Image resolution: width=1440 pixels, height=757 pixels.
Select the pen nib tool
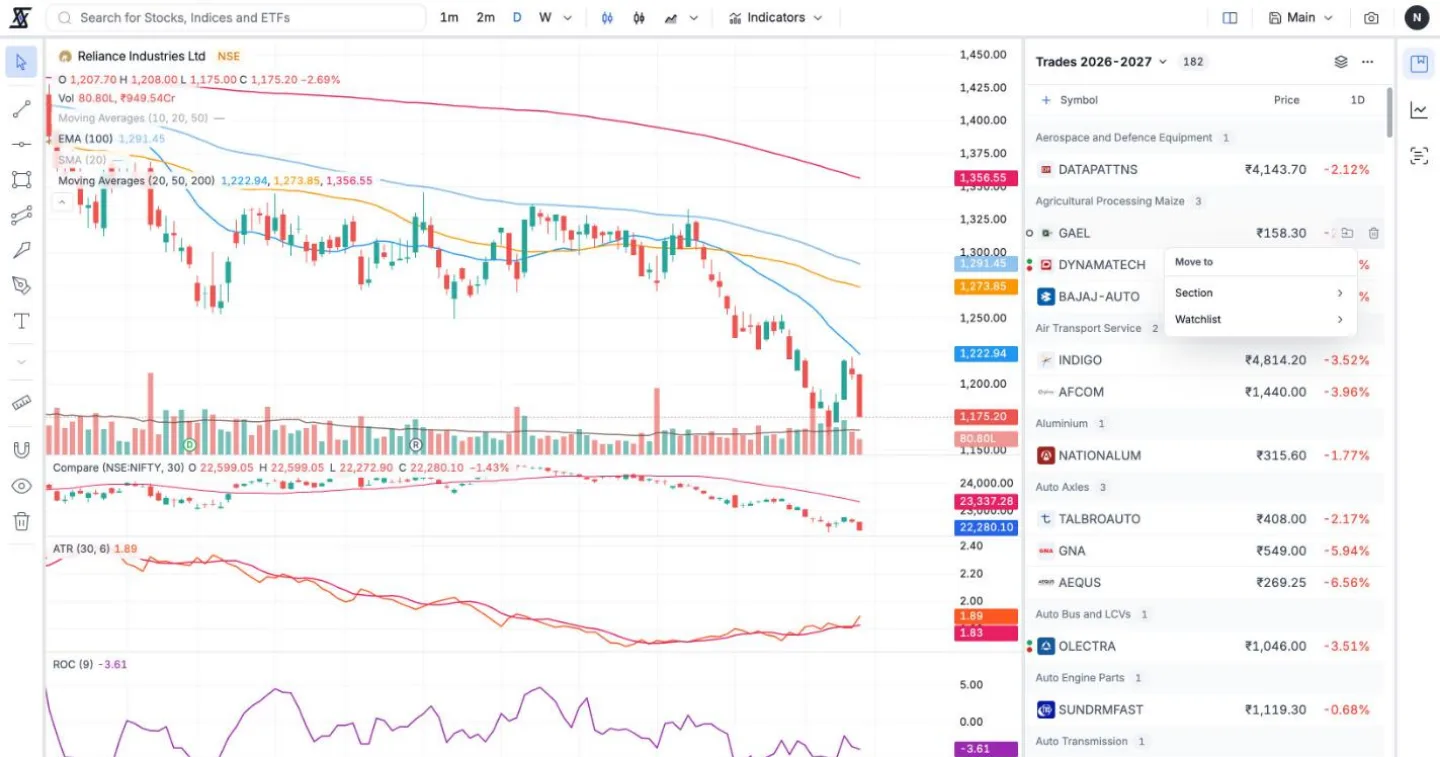[21, 286]
